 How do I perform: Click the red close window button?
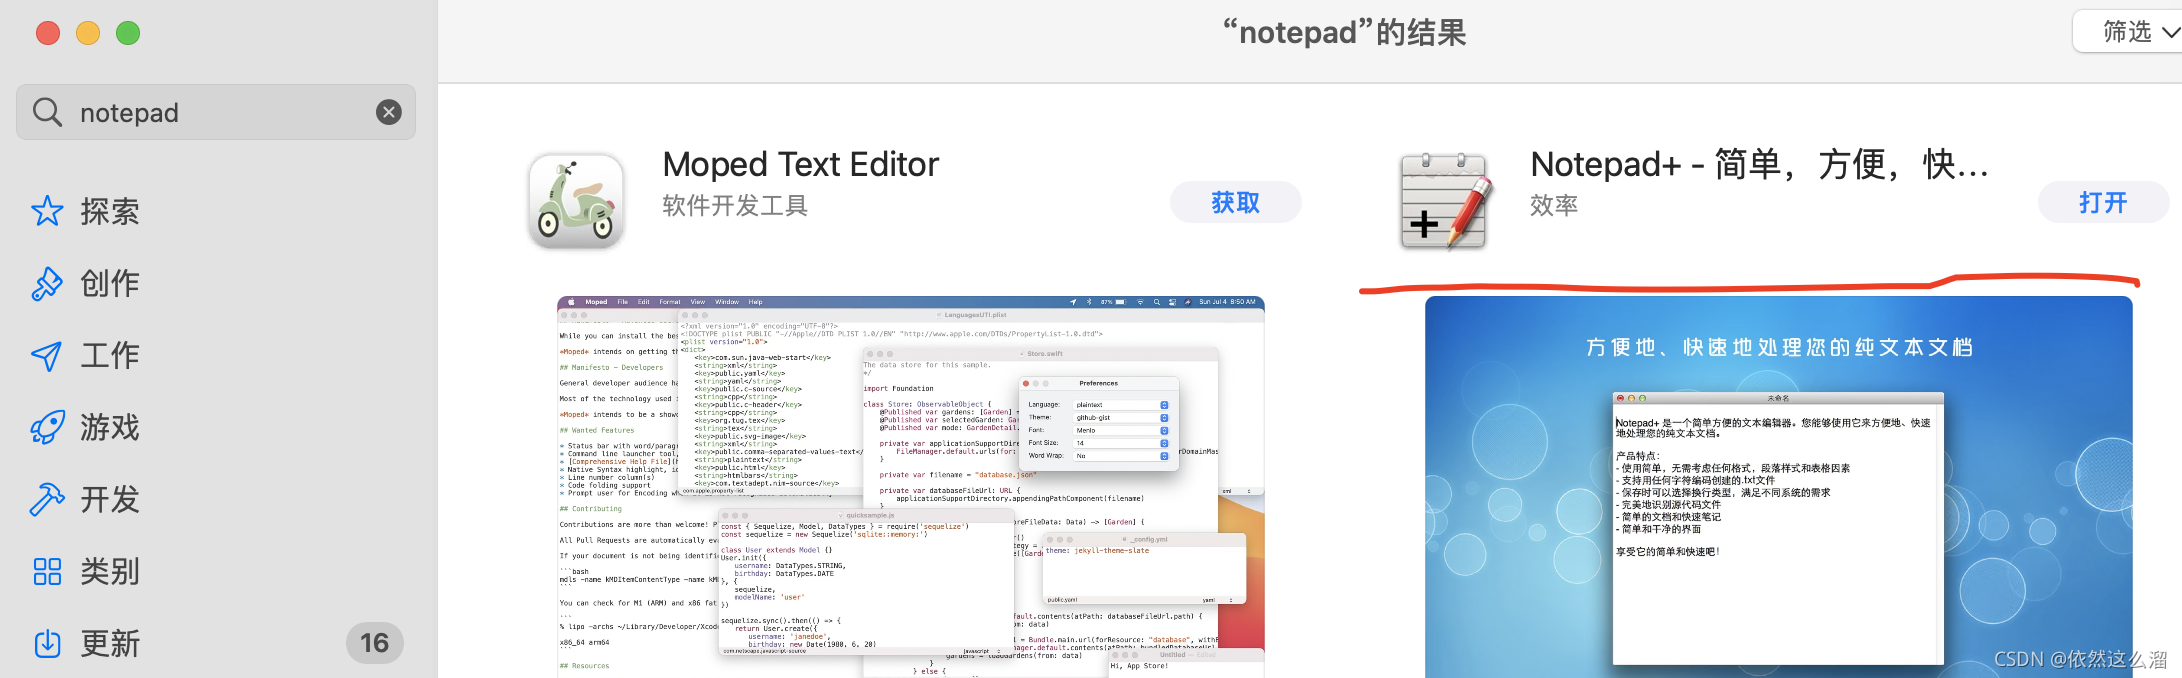point(48,33)
